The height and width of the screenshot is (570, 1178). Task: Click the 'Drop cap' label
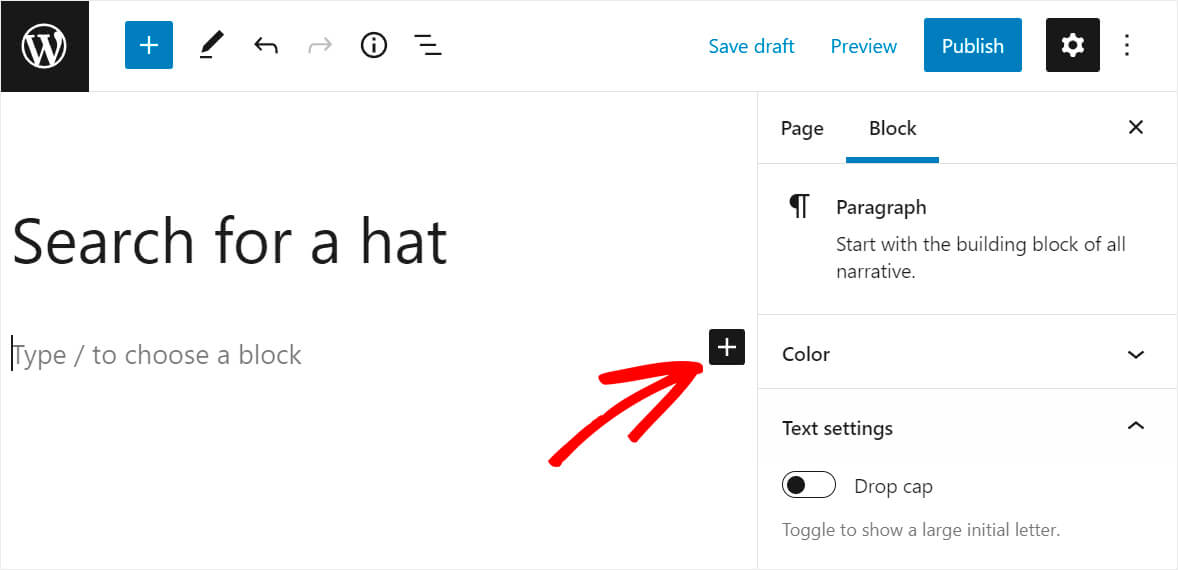tap(893, 487)
